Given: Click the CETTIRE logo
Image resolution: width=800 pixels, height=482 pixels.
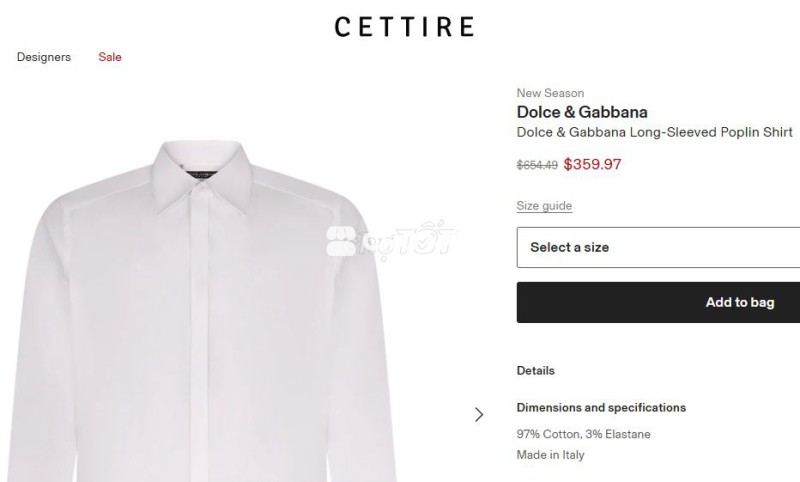Looking at the screenshot, I should [404, 27].
